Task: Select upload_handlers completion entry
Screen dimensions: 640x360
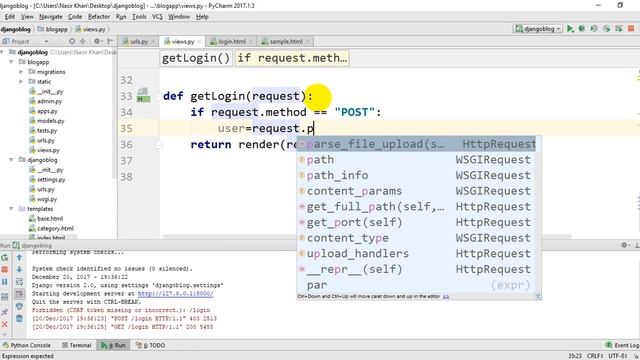Action: pos(416,253)
